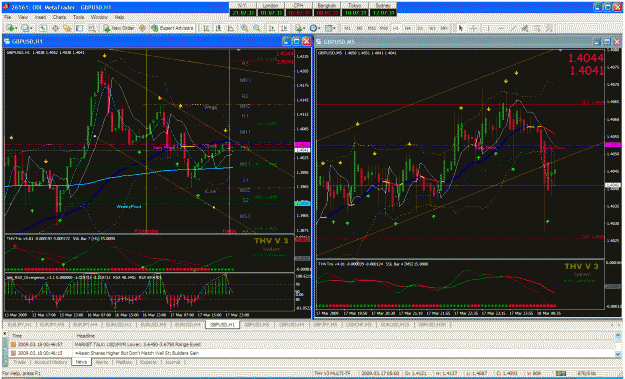This screenshot has height=379, width=625.
Task: Select the H4 timeframe button
Action: 408,28
